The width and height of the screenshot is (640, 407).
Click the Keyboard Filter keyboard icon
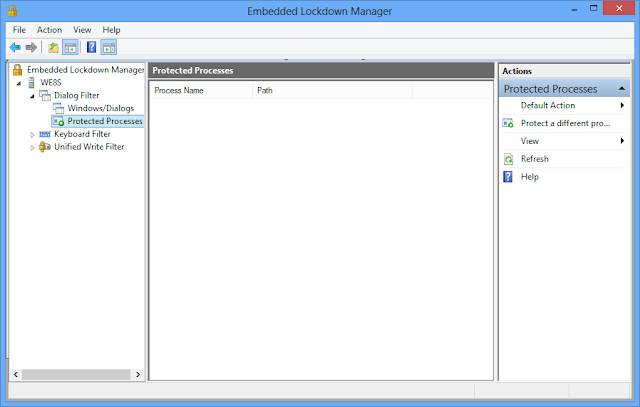click(44, 134)
